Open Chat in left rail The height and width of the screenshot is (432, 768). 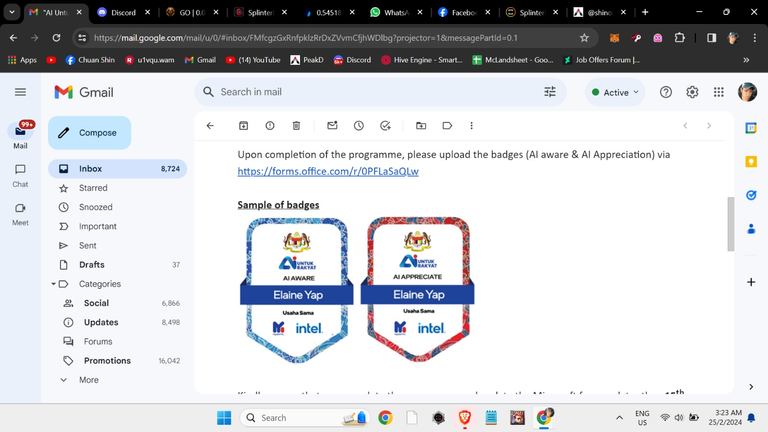pyautogui.click(x=20, y=175)
